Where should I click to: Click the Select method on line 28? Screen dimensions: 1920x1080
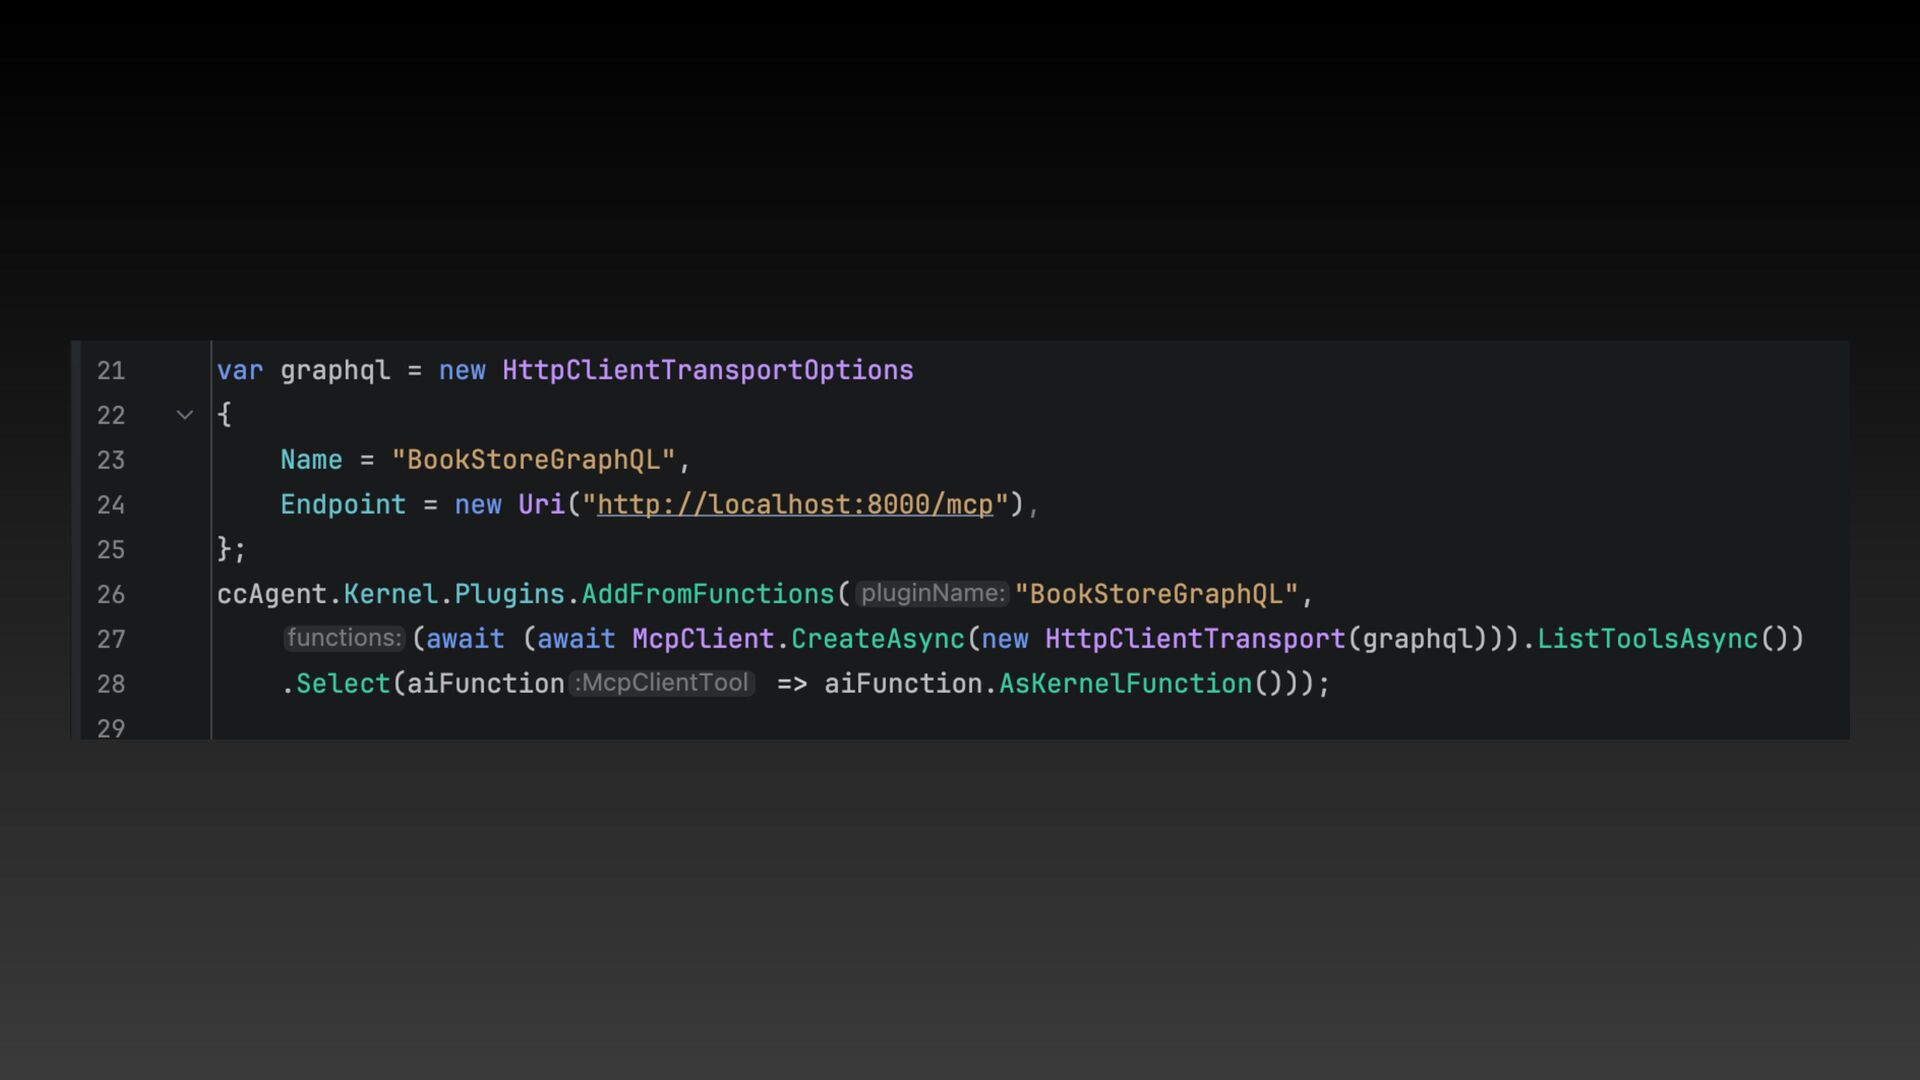[342, 684]
